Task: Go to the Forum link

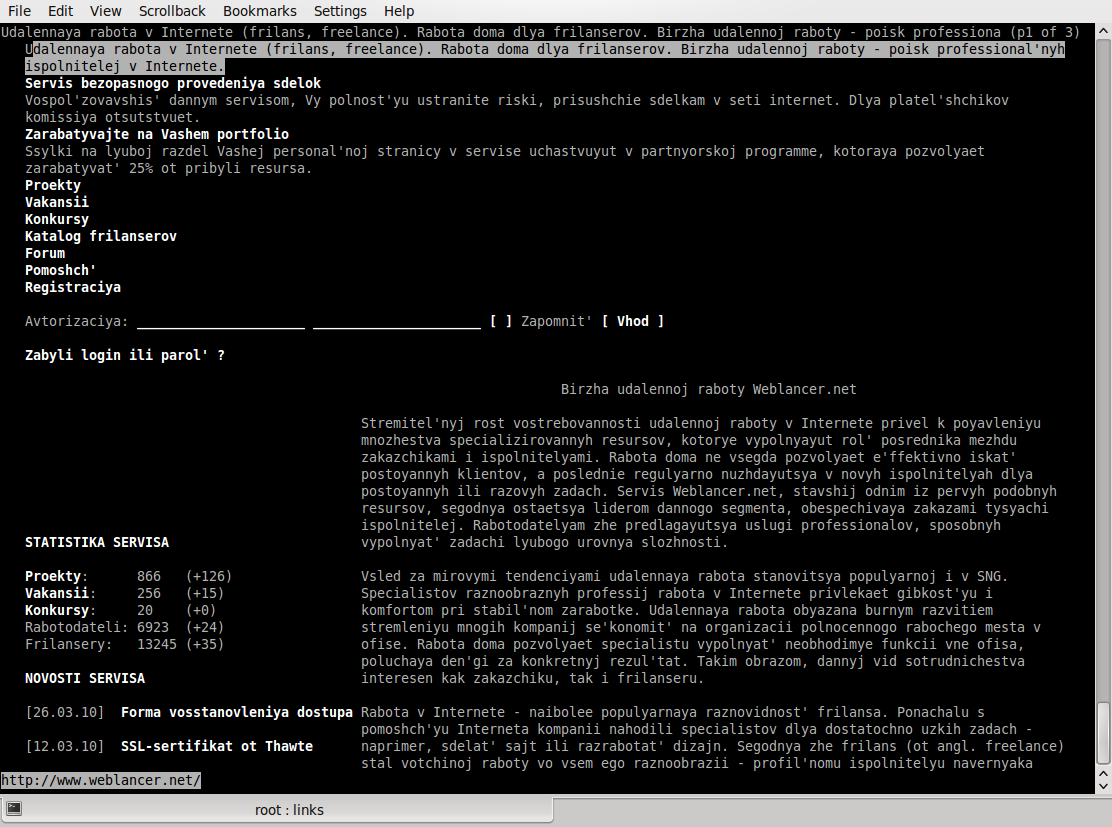Action: point(45,253)
